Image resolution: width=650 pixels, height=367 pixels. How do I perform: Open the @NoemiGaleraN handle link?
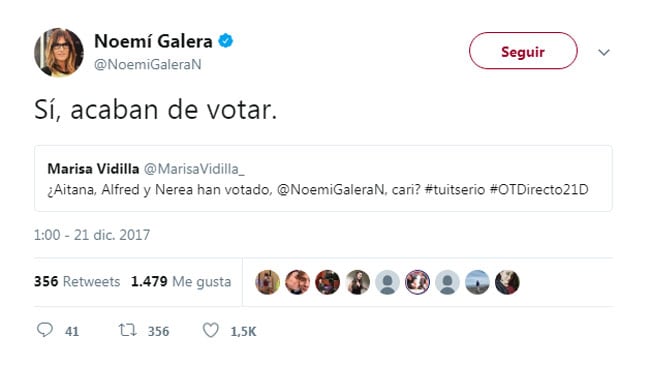coord(148,64)
